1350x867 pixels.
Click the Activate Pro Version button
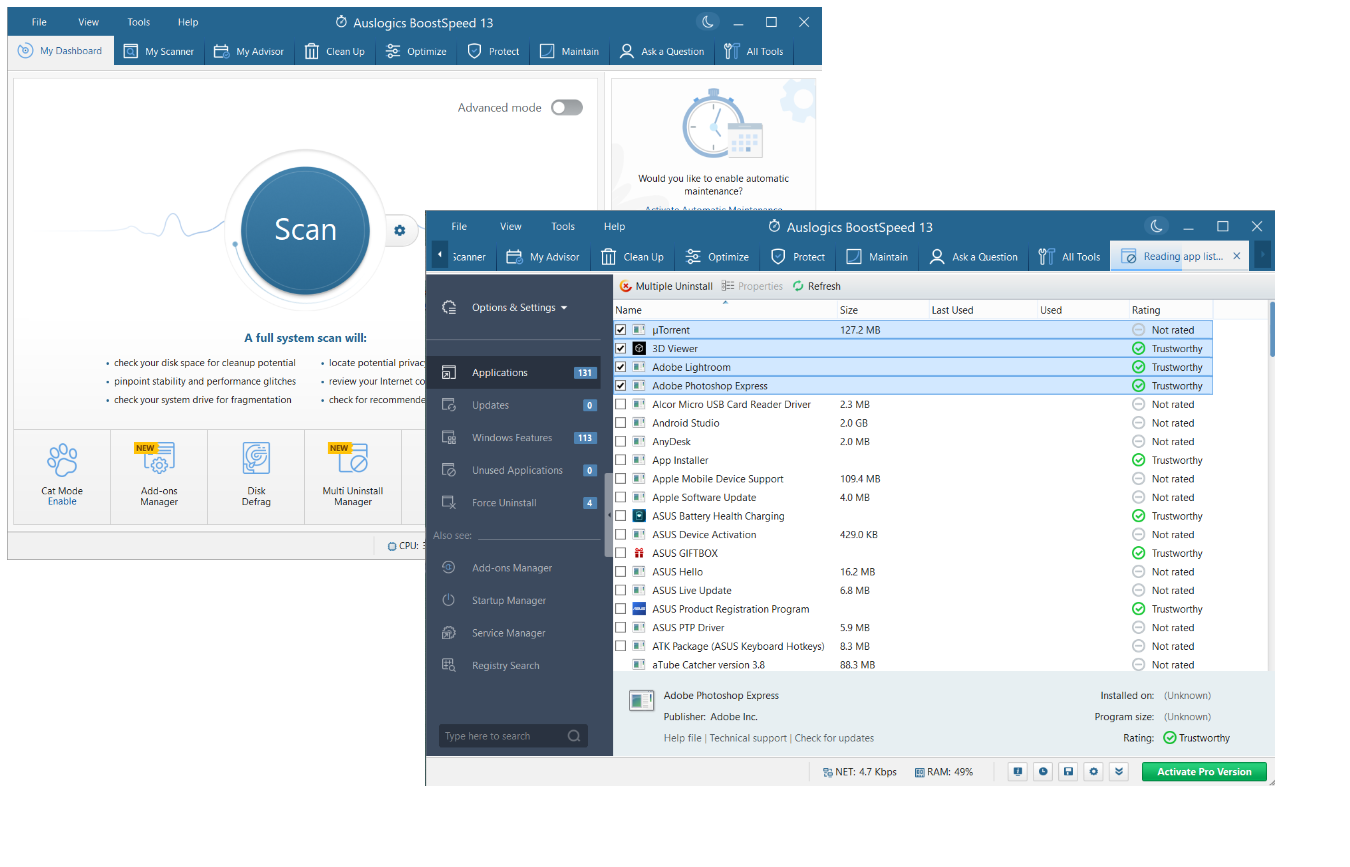coord(1204,772)
